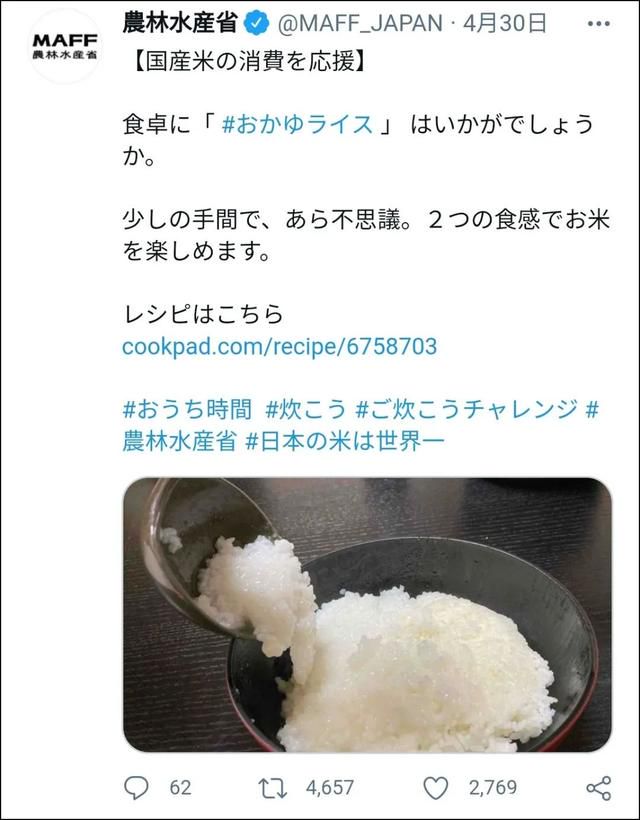Open the MAFF profile avatar
640x820 pixels.
65,46
